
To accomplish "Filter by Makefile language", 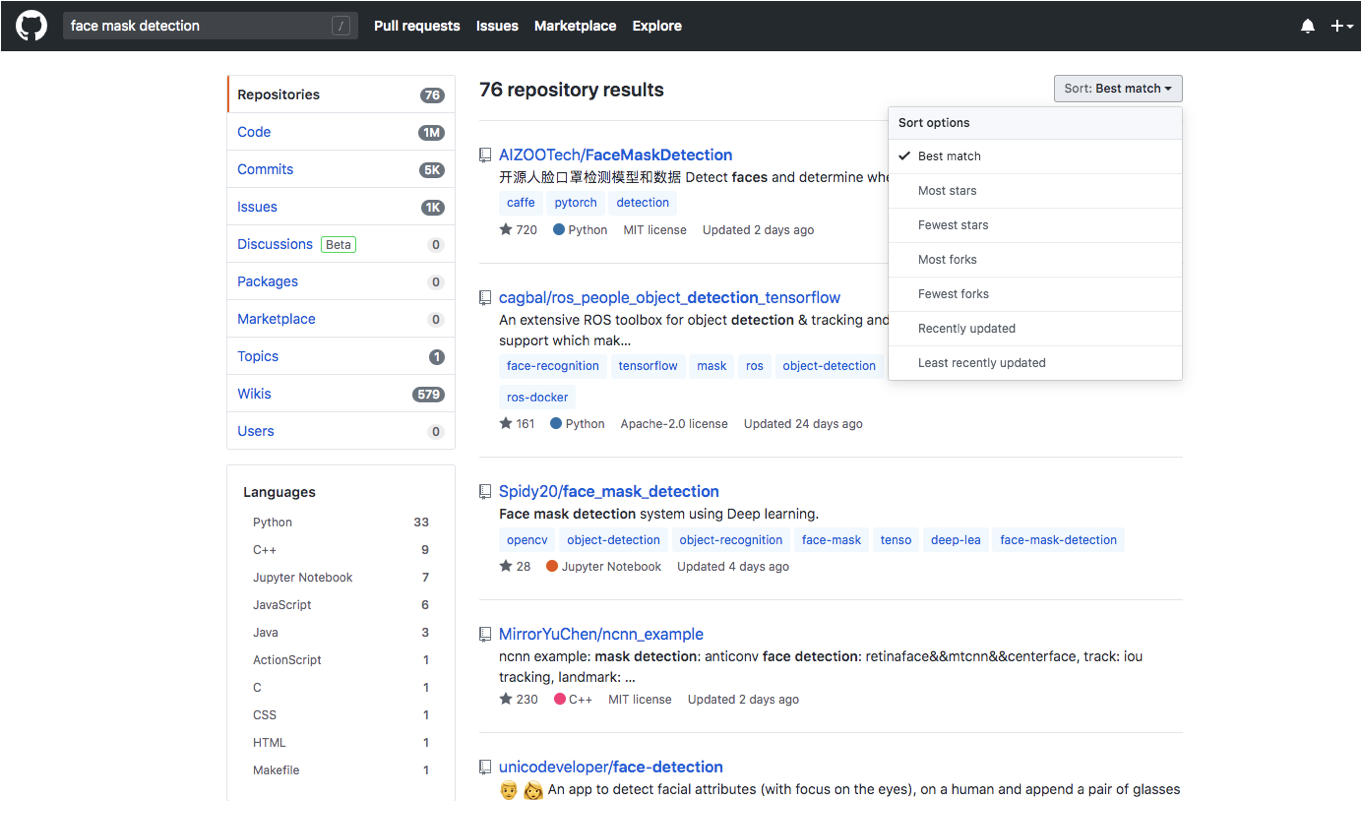I will (x=341, y=770).
